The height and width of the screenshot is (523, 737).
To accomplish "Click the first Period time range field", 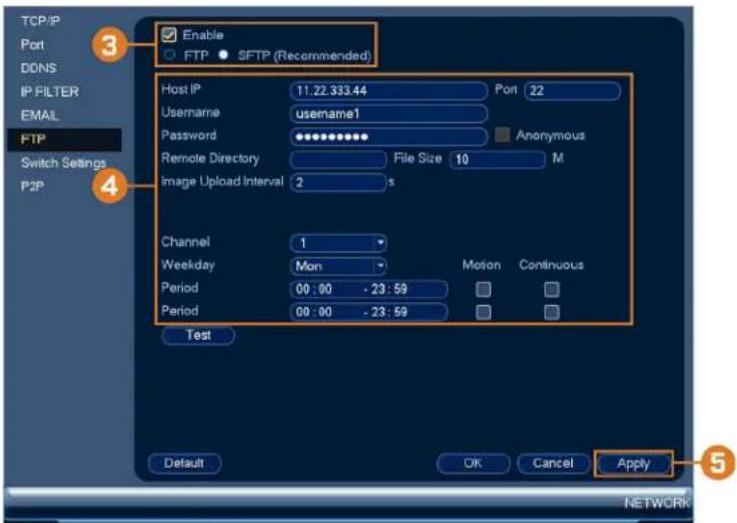I will (369, 289).
